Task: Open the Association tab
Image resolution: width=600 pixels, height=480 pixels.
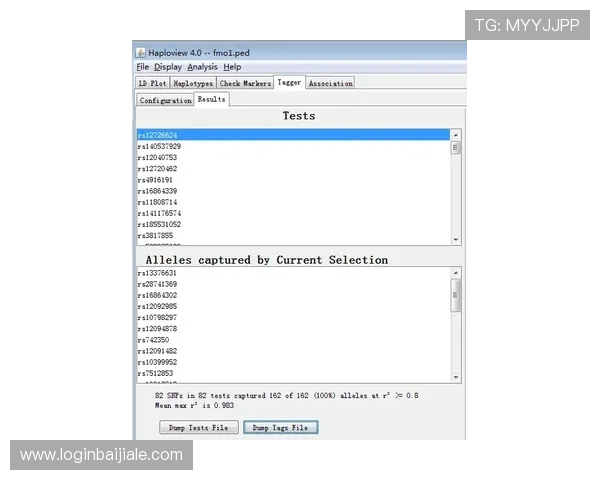Action: (330, 84)
